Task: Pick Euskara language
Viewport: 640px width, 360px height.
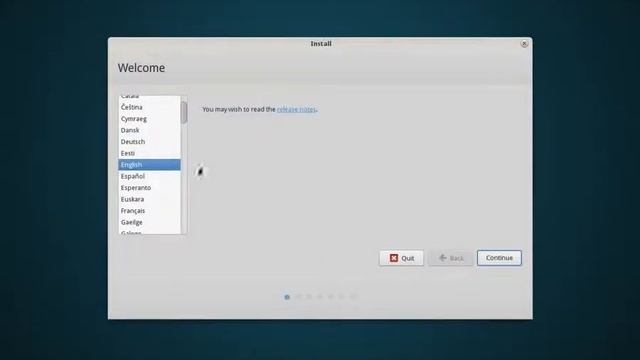Action: [x=149, y=199]
